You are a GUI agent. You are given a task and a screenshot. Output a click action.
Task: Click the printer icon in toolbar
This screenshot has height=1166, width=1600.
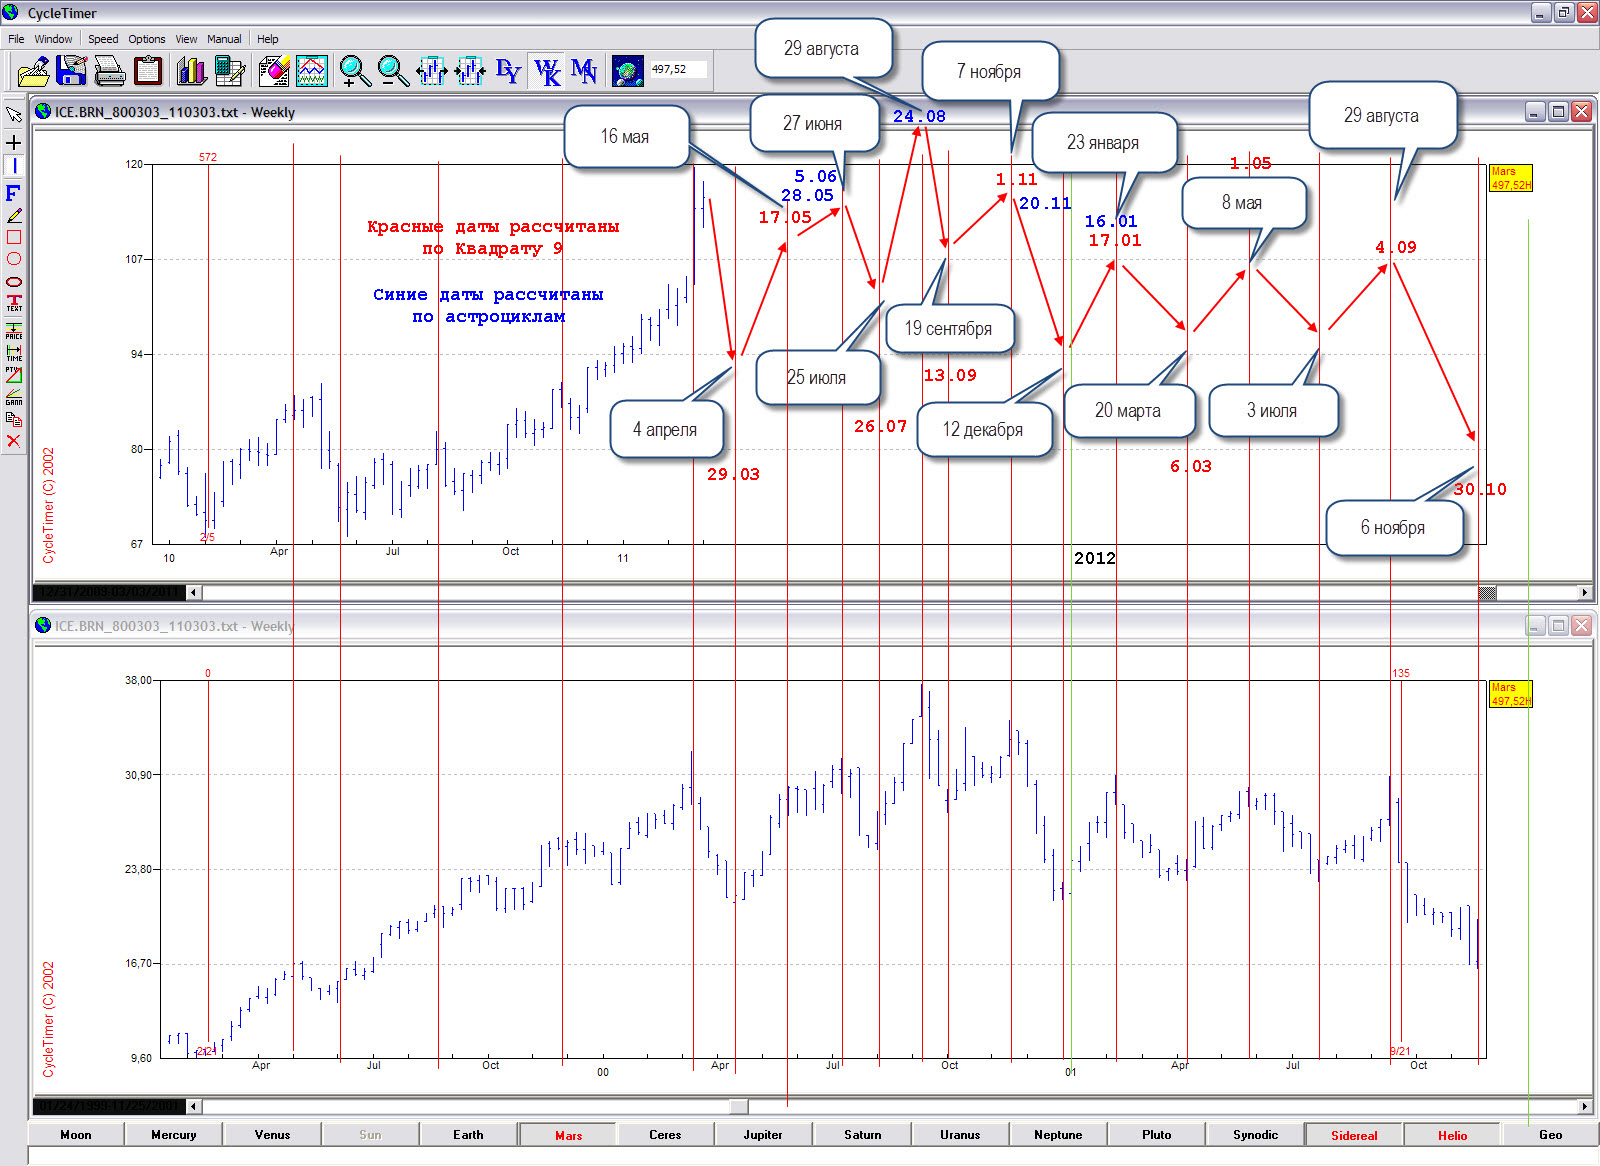[x=109, y=71]
